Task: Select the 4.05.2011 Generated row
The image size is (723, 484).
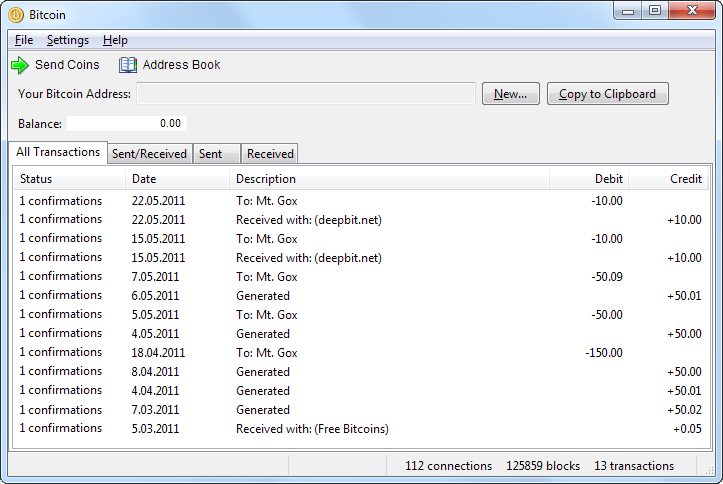Action: (x=361, y=334)
